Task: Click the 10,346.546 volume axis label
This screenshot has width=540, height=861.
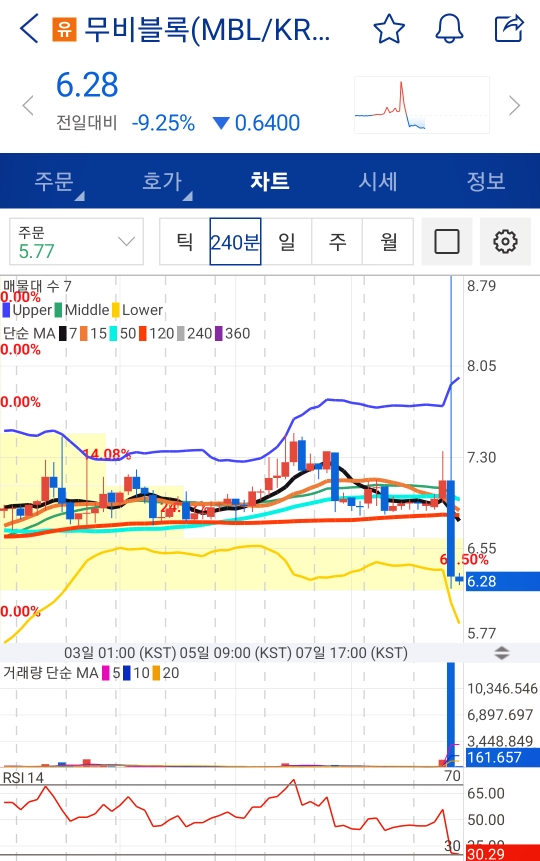Action: pyautogui.click(x=502, y=689)
